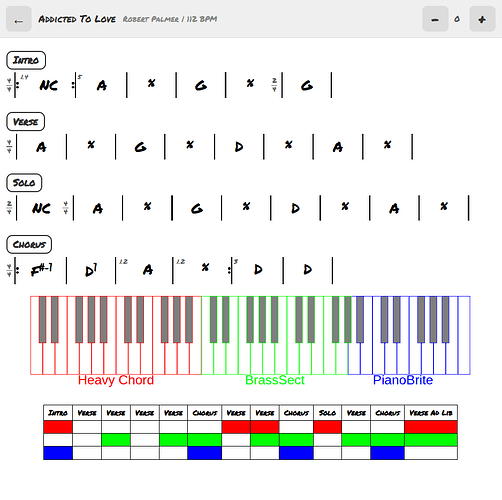502x500 pixels.
Task: Select the Chorus section label
Action: coord(29,244)
